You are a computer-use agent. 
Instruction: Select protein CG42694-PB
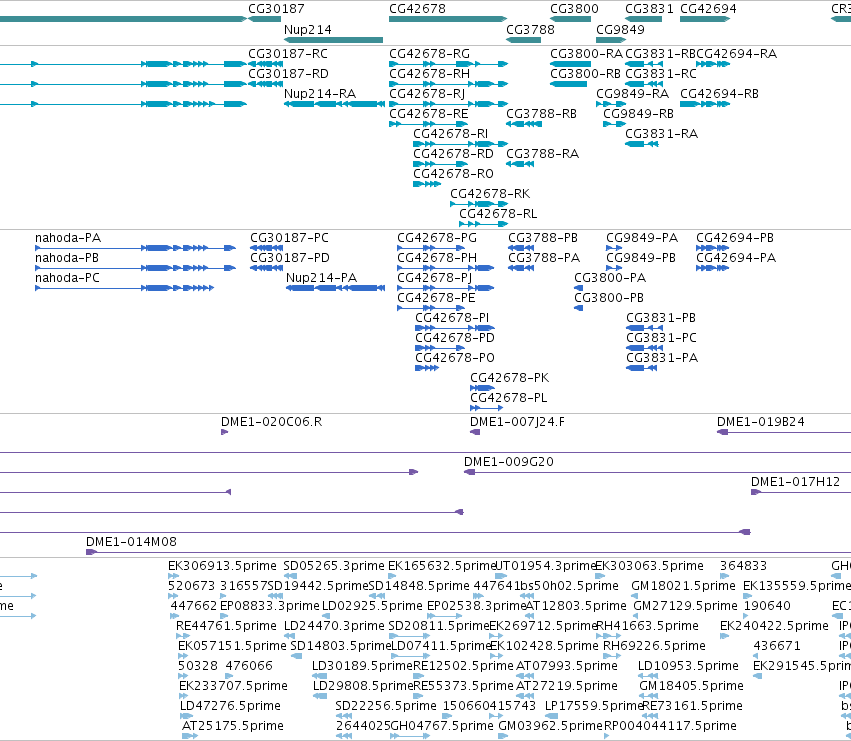coord(735,238)
